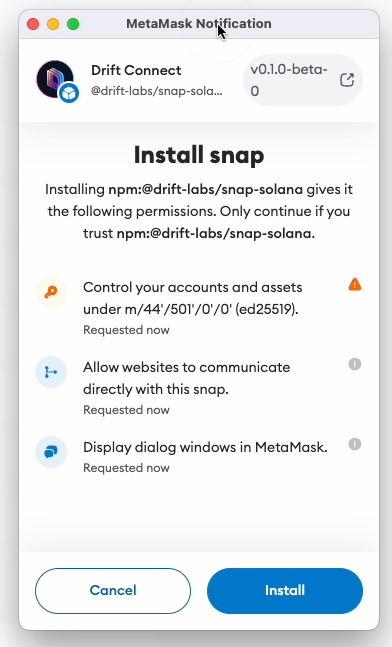Screen dimensions: 392x647
Task: Click the dialog windows chat icon
Action: [x=51, y=452]
